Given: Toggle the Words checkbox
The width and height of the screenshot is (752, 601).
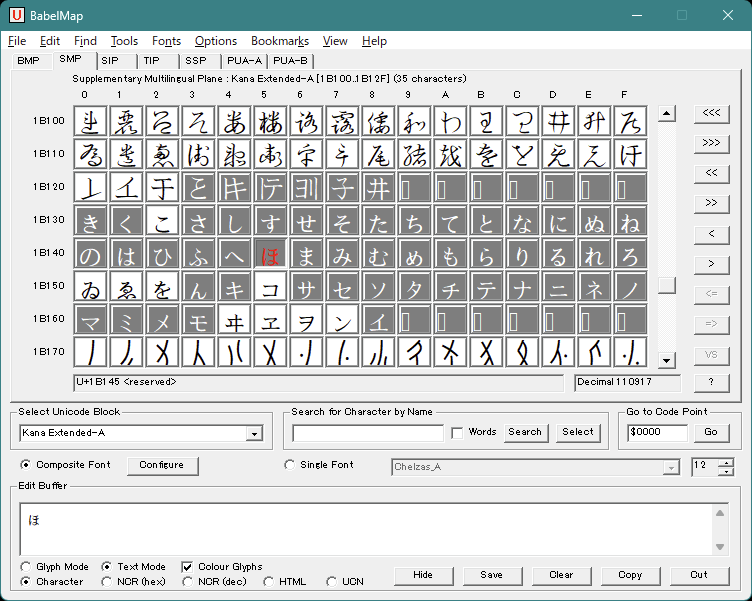Looking at the screenshot, I should (457, 433).
